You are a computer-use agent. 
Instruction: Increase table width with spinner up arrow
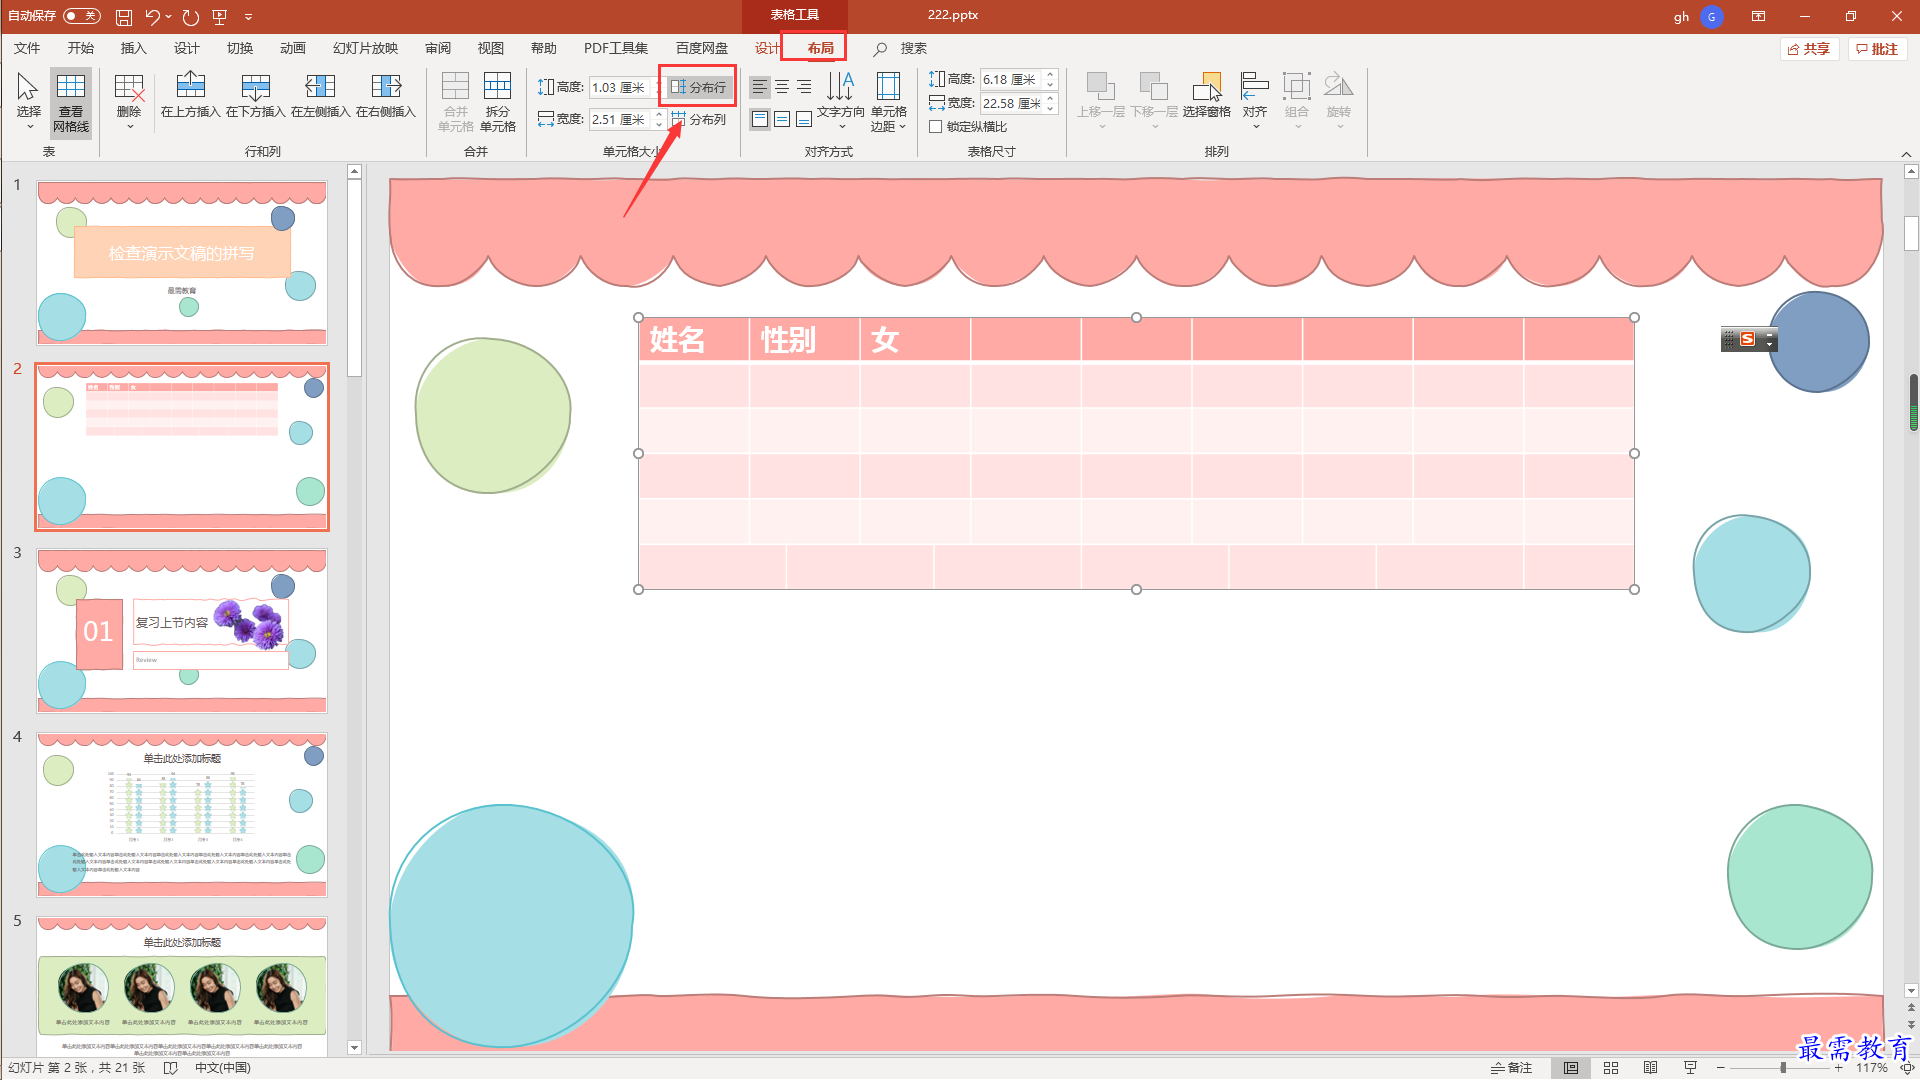1050,98
